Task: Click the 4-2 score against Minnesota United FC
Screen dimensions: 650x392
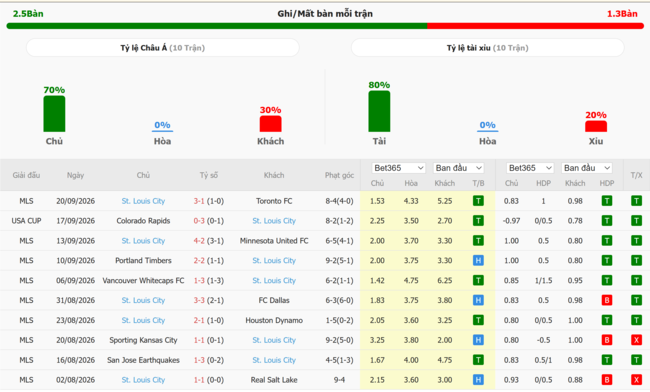Action: (x=199, y=241)
